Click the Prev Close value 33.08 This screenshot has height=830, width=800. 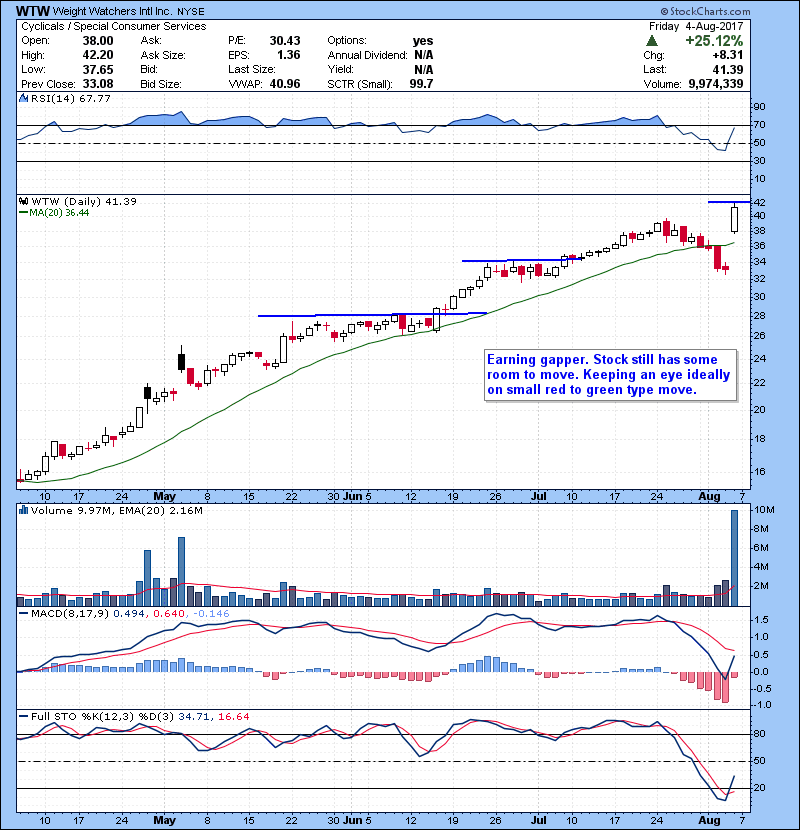(98, 84)
